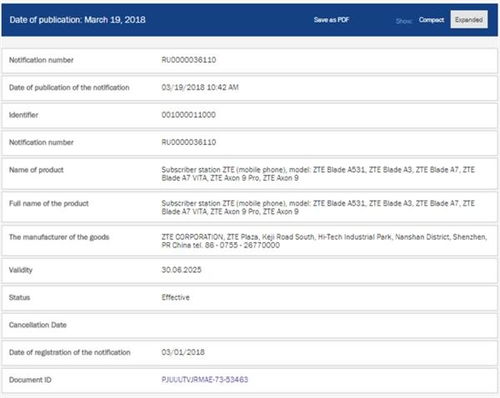Click The manufacturer of the goods label

[59, 237]
